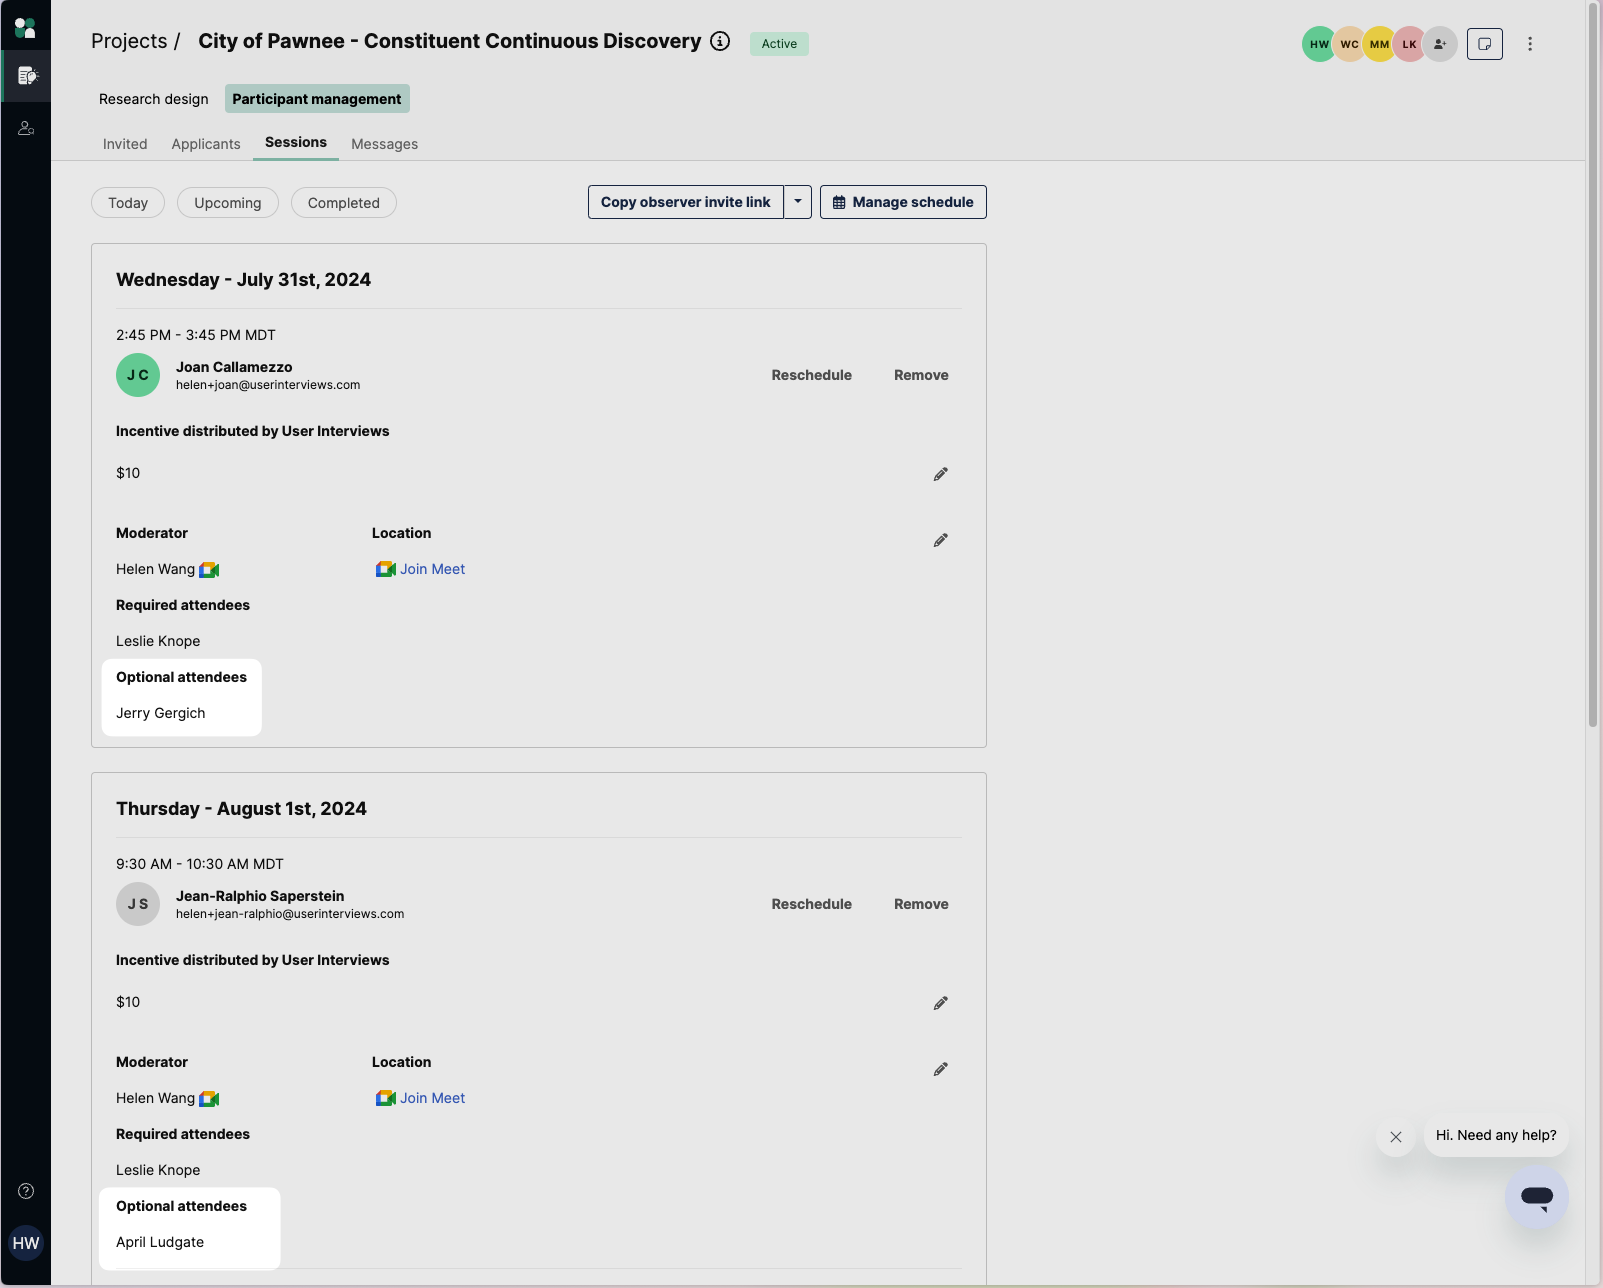Filter sessions by Today

click(128, 203)
